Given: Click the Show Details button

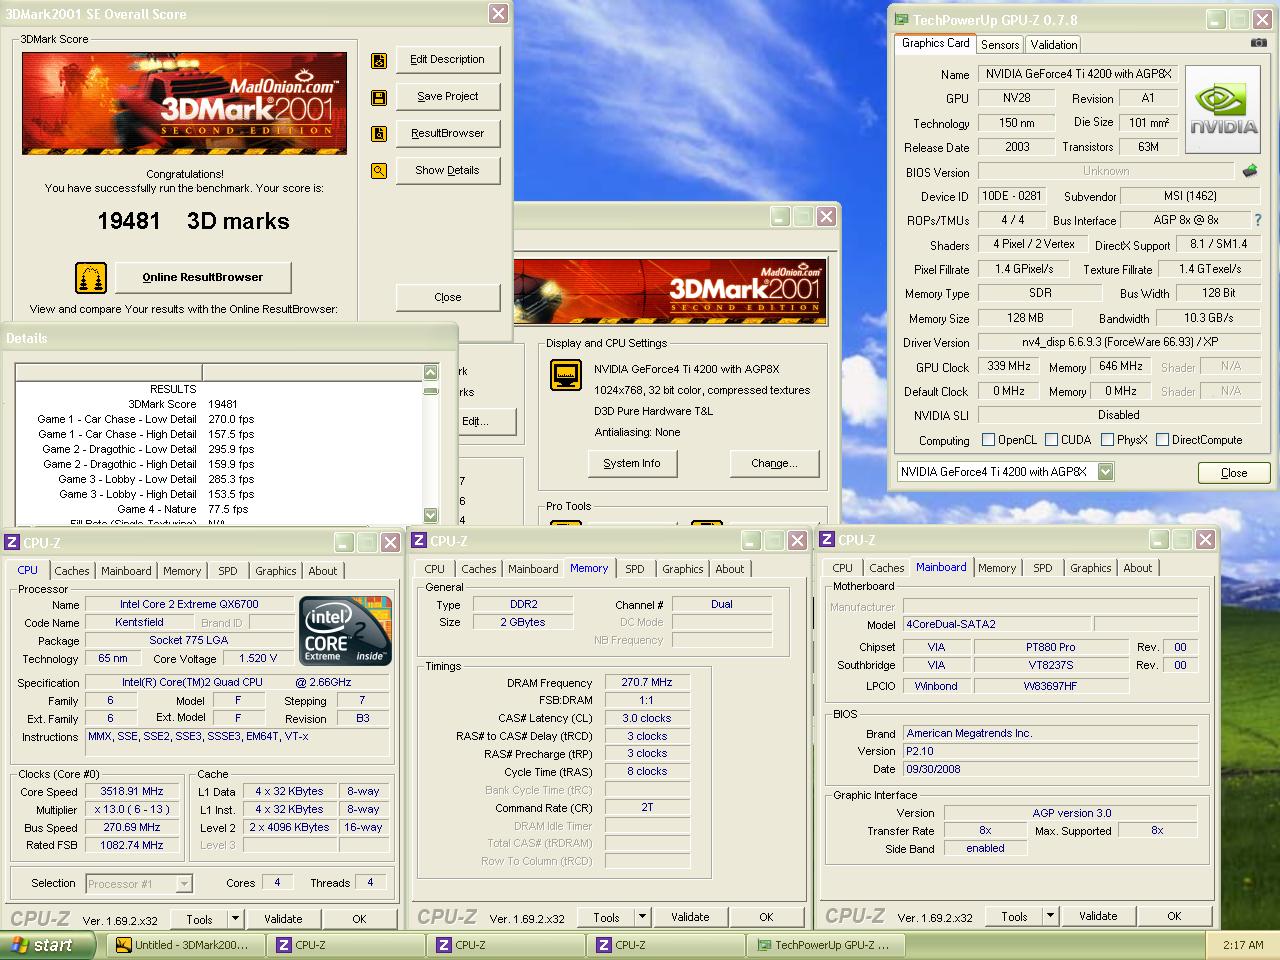Looking at the screenshot, I should coord(448,171).
